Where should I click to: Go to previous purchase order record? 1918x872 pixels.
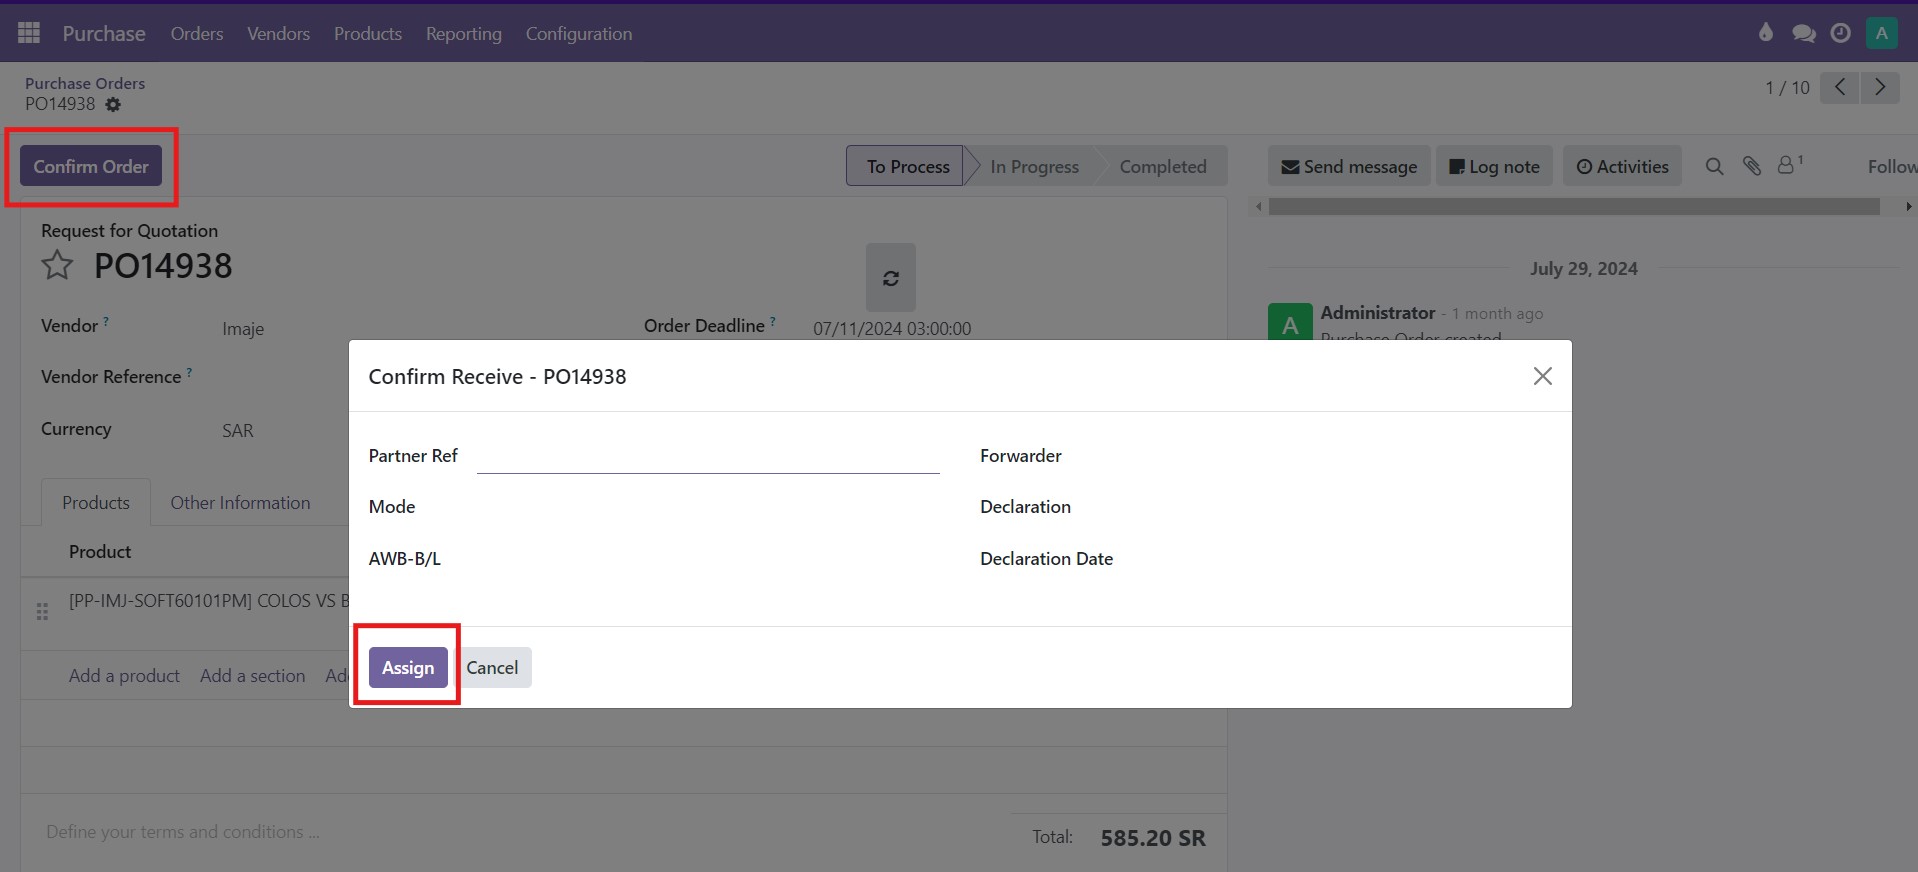click(1839, 88)
